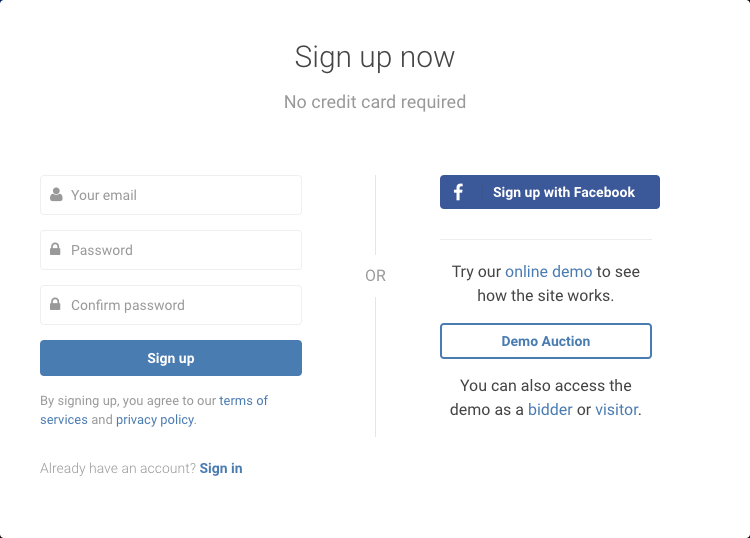This screenshot has height=538, width=750.
Task: Access the demo as a visitor
Action: click(x=617, y=410)
